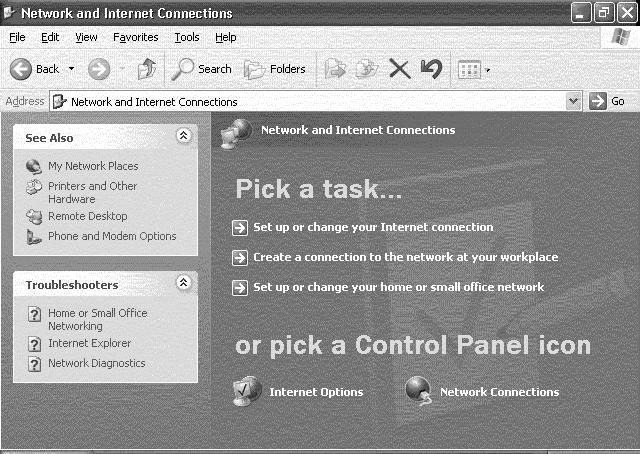Collapse the See Also panel
The width and height of the screenshot is (640, 454).
point(184,135)
